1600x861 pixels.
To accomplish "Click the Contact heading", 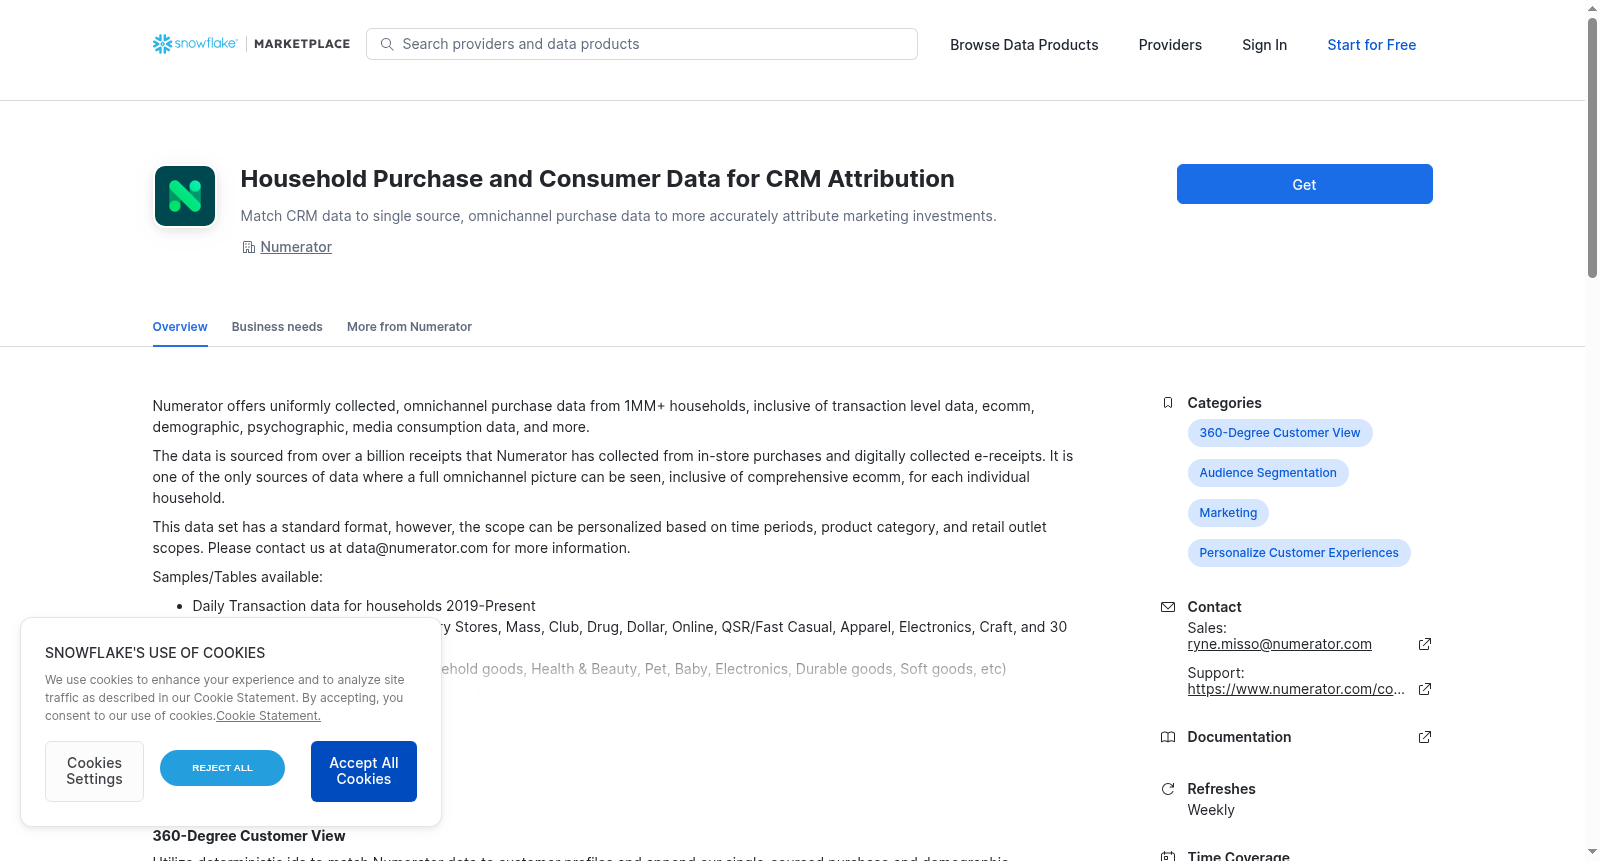I will tap(1214, 607).
